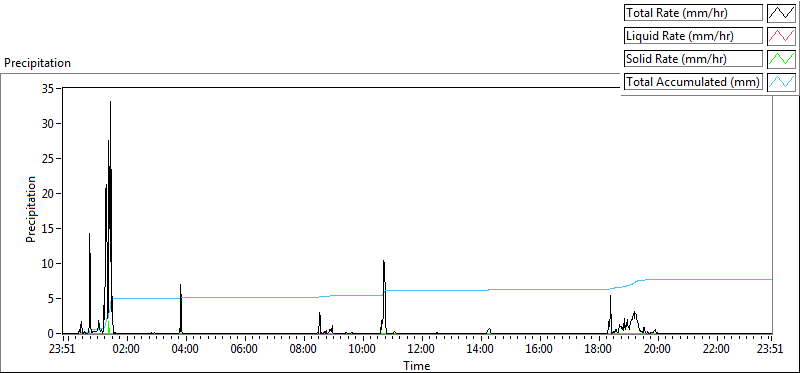The height and width of the screenshot is (373, 800).
Task: Click the 5 value on y-axis
Action: (52, 299)
